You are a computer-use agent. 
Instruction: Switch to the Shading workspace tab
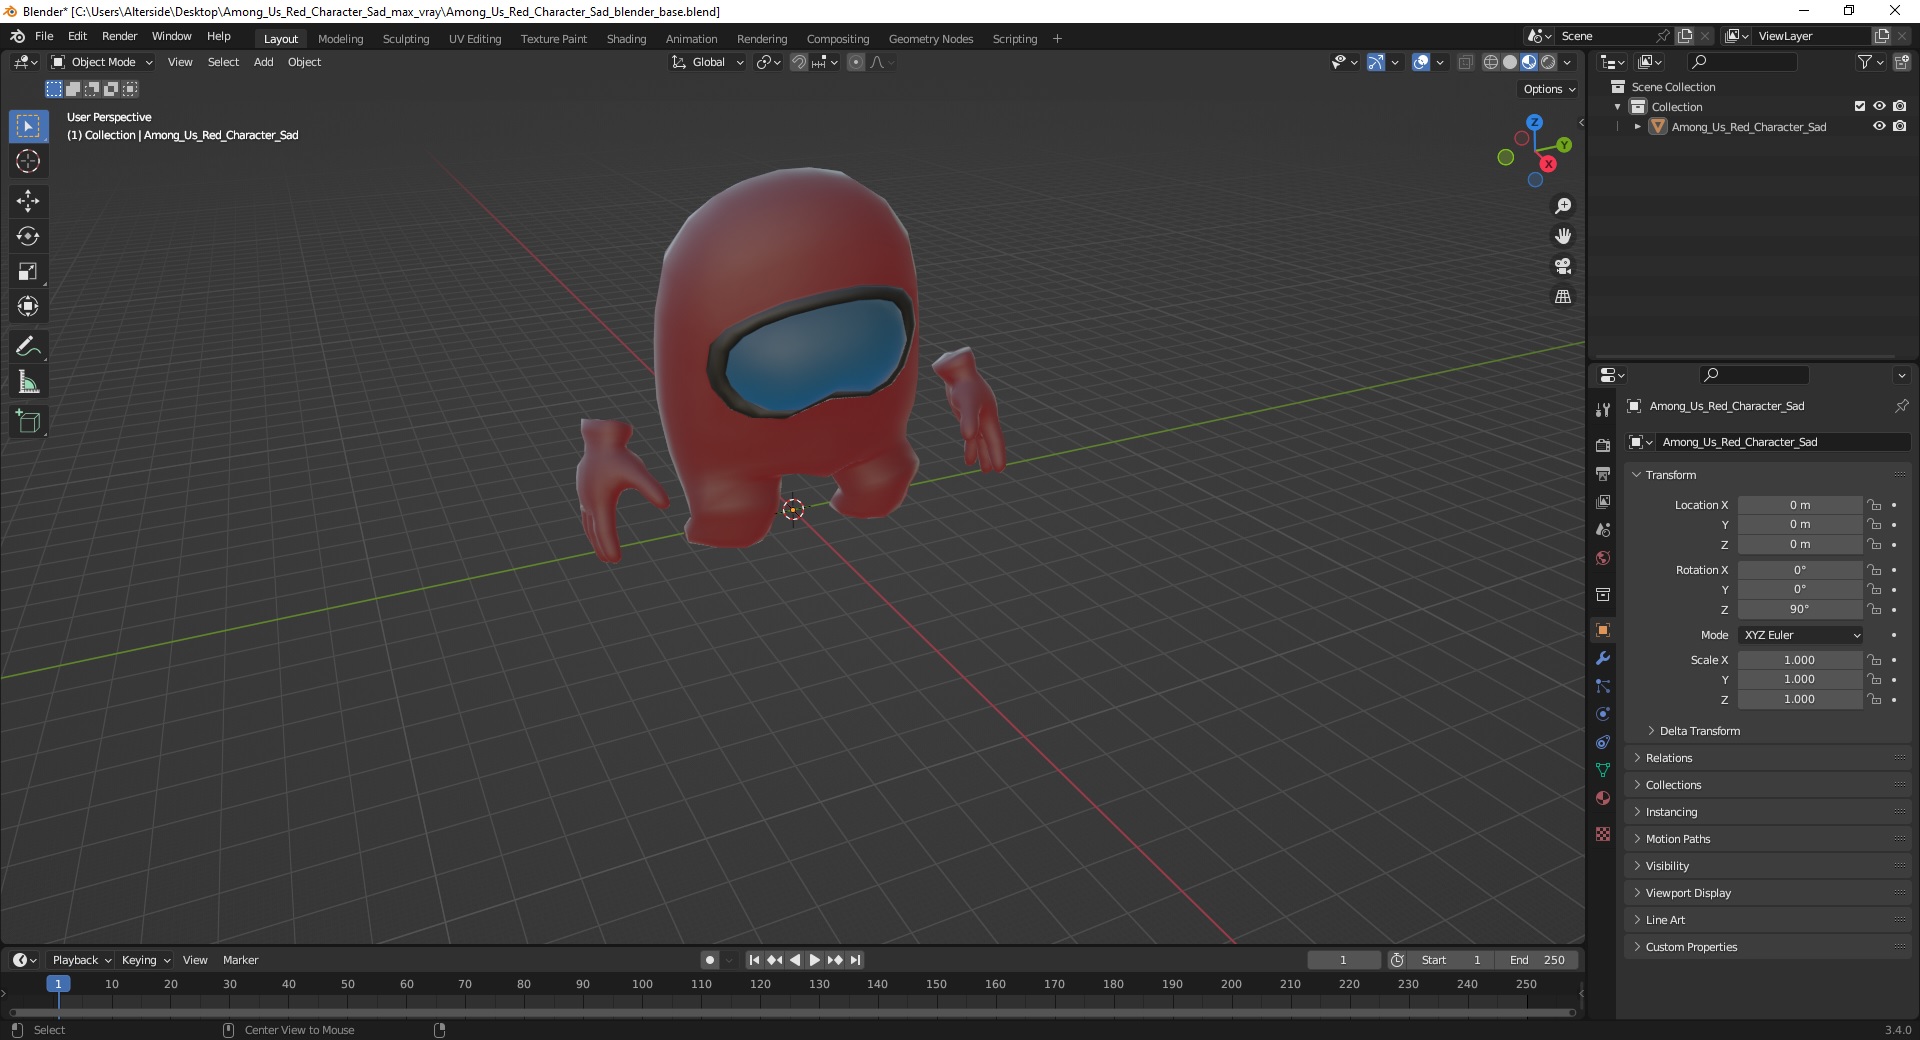pos(626,39)
